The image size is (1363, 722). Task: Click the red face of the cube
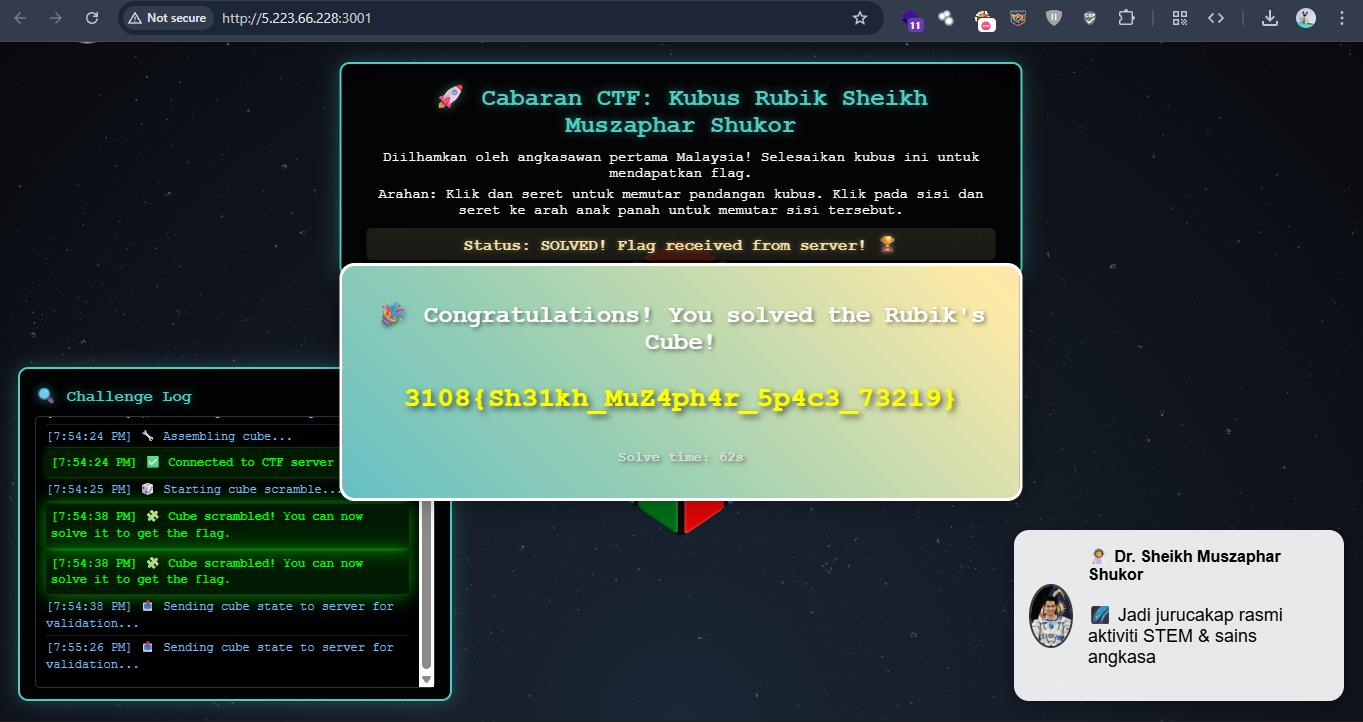click(x=704, y=514)
